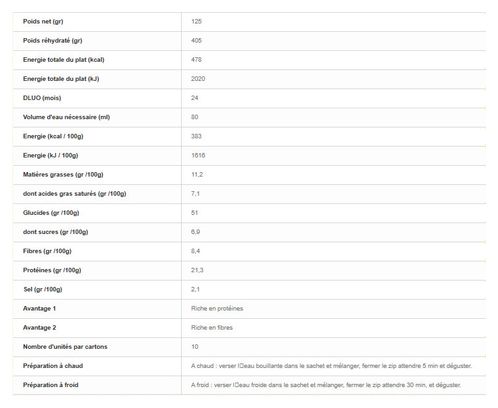Click the 'Sel (gr /100g)' label
498x408 pixels.
(x=43, y=289)
